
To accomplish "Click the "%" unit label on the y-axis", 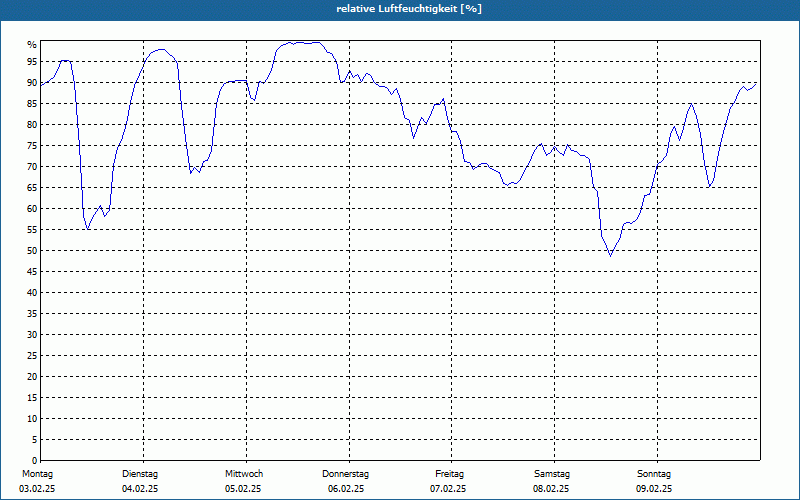I will click(x=32, y=45).
